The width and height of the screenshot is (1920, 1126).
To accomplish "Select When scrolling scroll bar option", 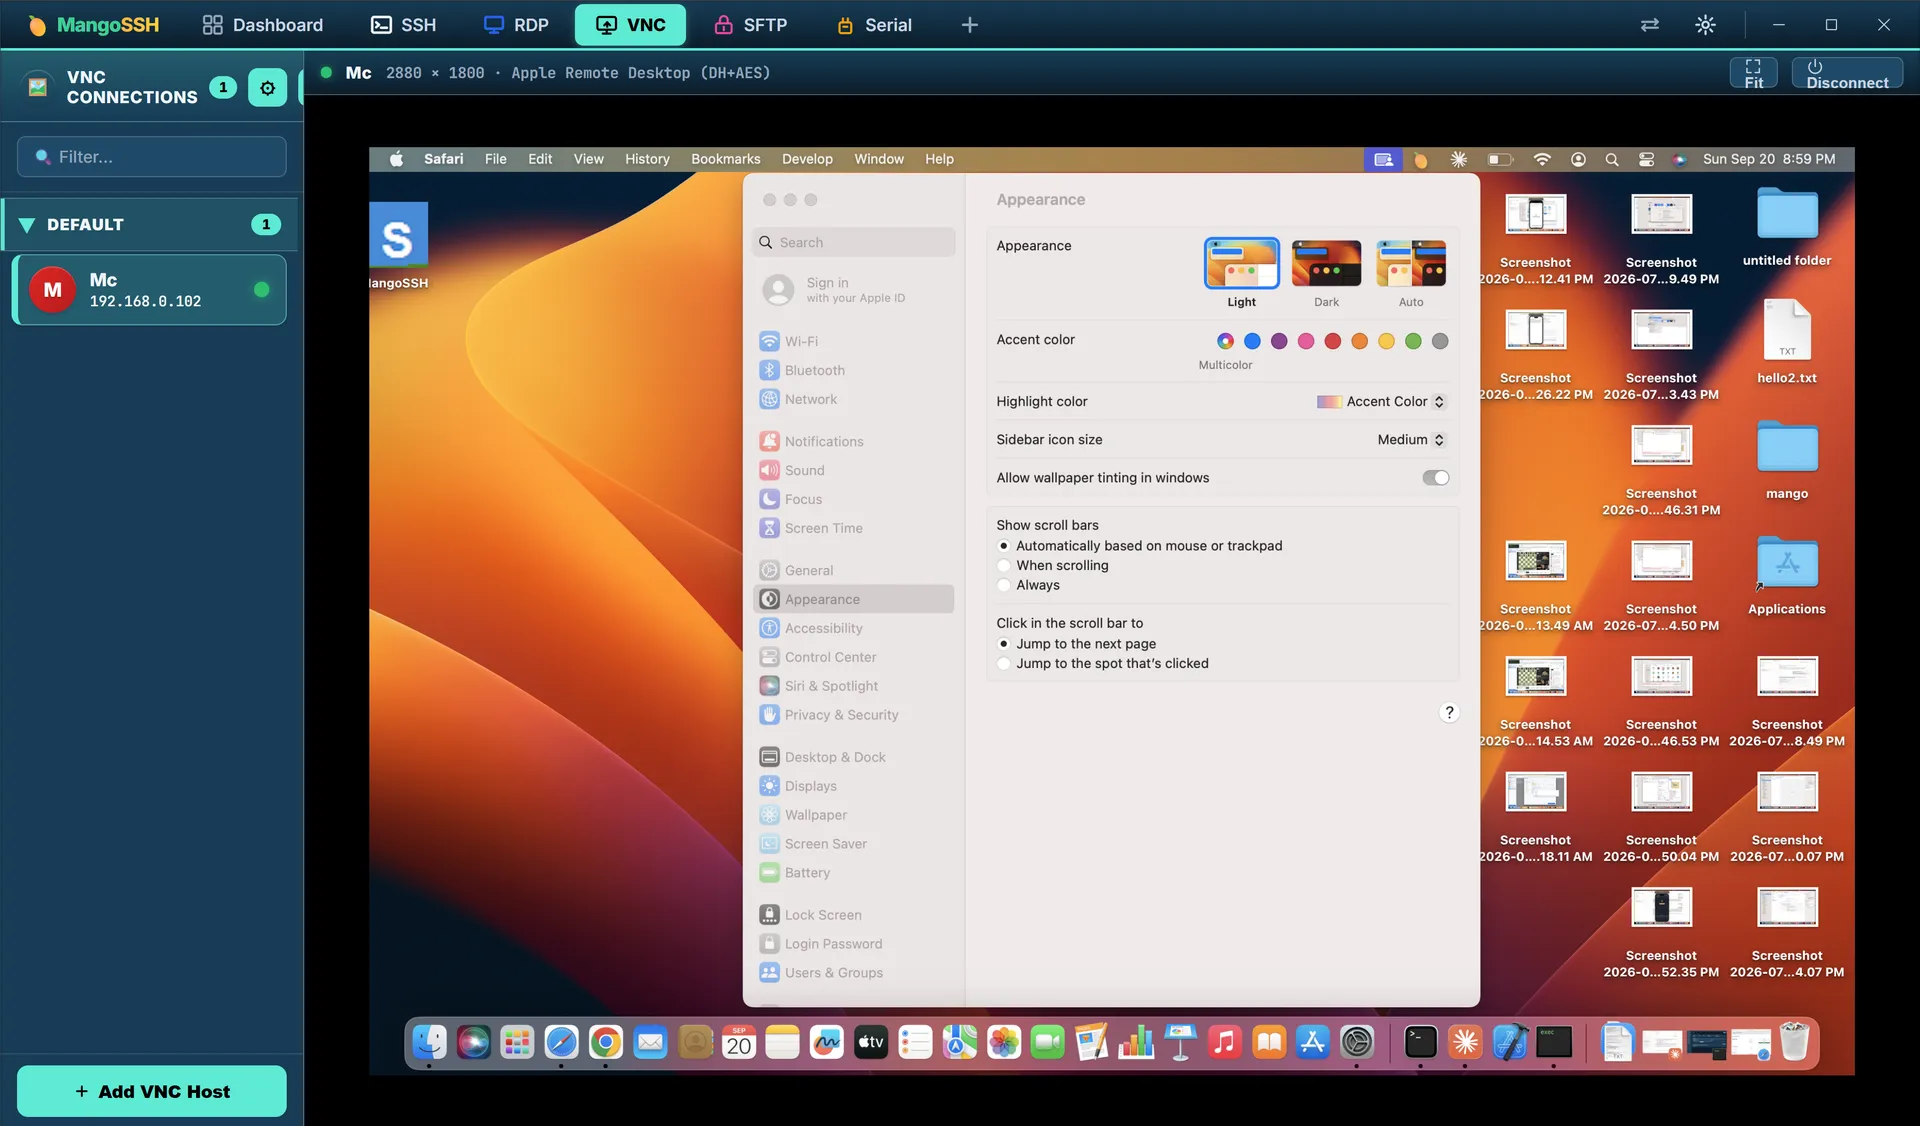I will tap(1004, 566).
